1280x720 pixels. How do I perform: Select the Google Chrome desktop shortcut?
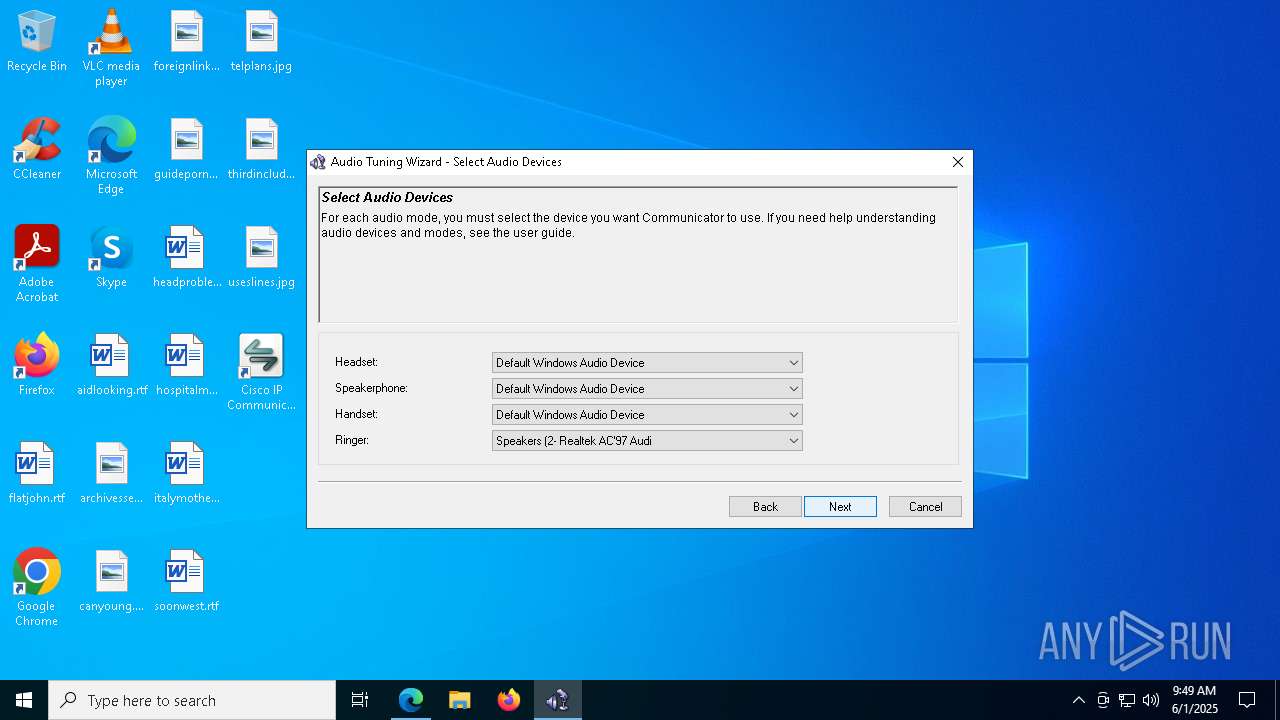click(37, 588)
